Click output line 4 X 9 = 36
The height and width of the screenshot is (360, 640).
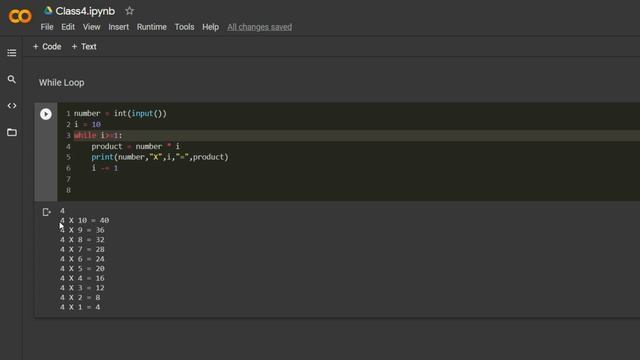[x=82, y=230]
